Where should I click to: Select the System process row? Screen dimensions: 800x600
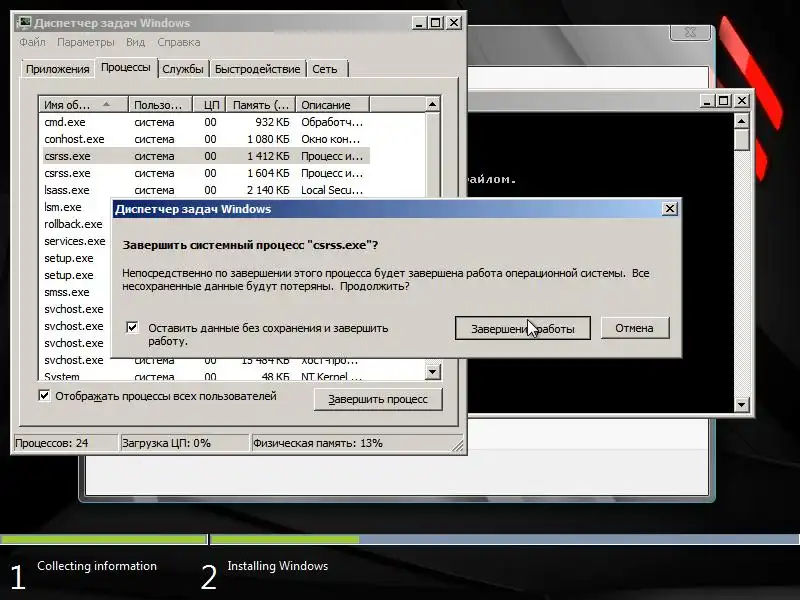(x=206, y=377)
